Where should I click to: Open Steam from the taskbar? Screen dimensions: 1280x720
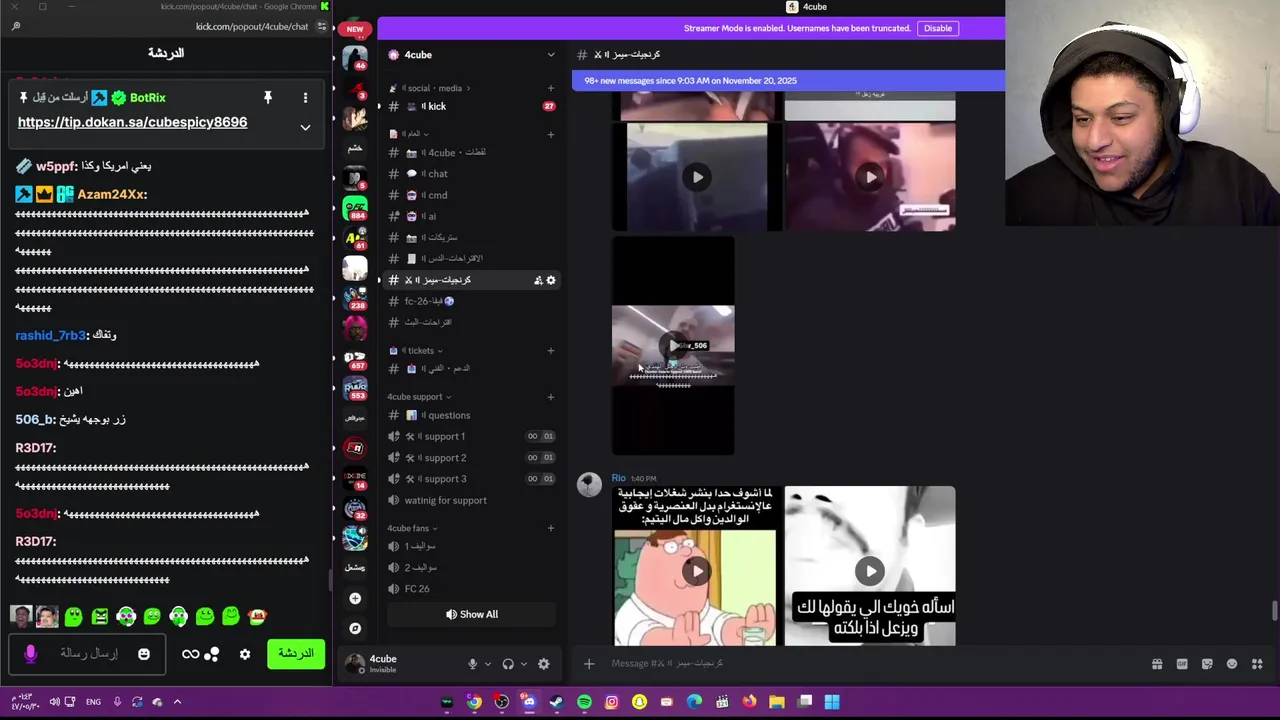click(x=557, y=702)
